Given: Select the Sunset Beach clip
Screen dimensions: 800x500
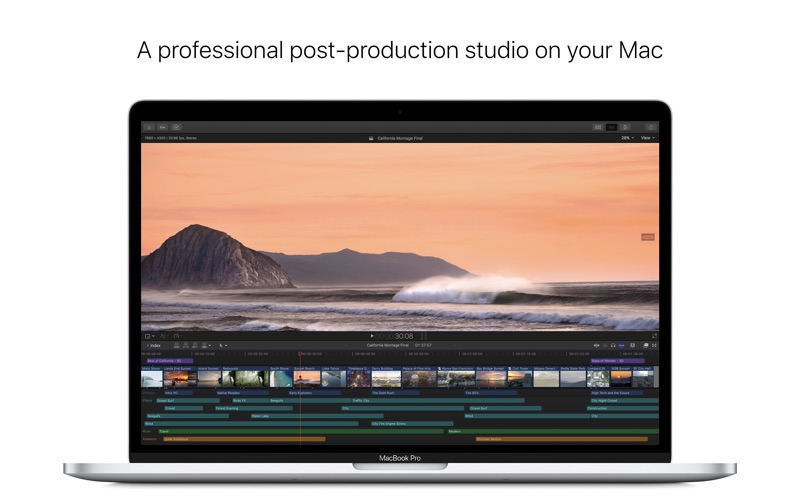Looking at the screenshot, I should tap(307, 377).
